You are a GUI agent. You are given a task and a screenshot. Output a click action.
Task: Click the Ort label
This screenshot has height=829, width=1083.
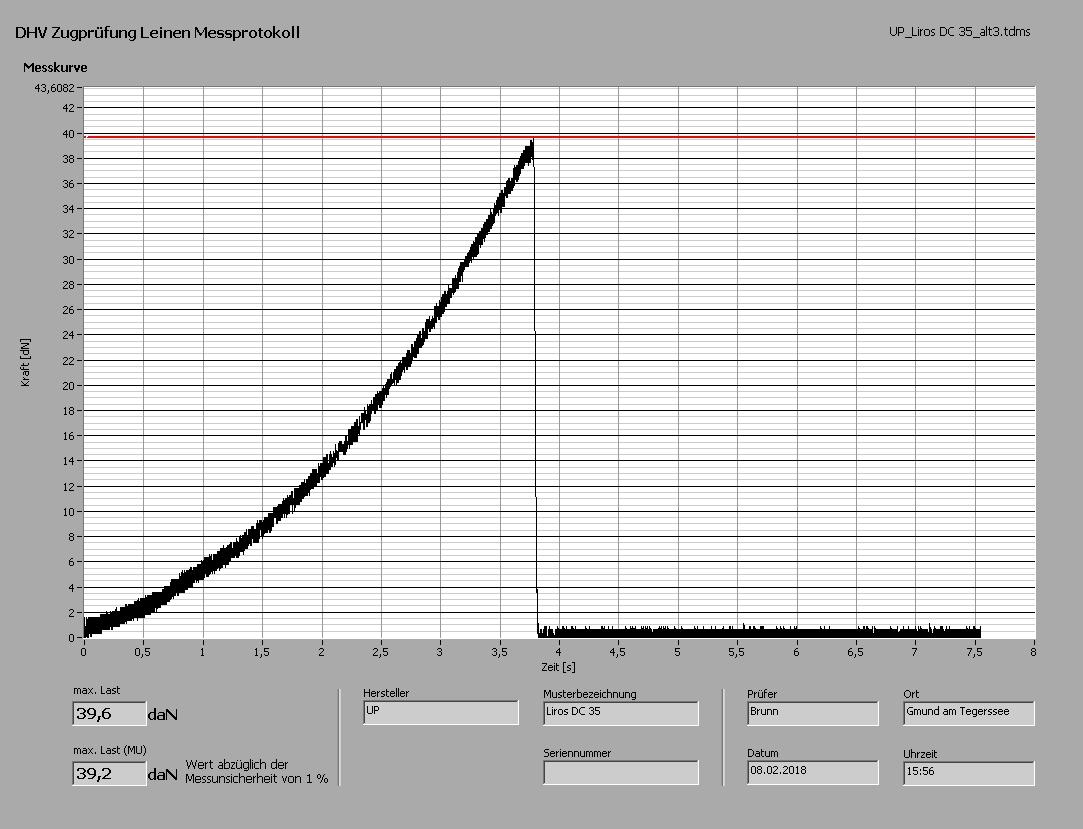[911, 694]
